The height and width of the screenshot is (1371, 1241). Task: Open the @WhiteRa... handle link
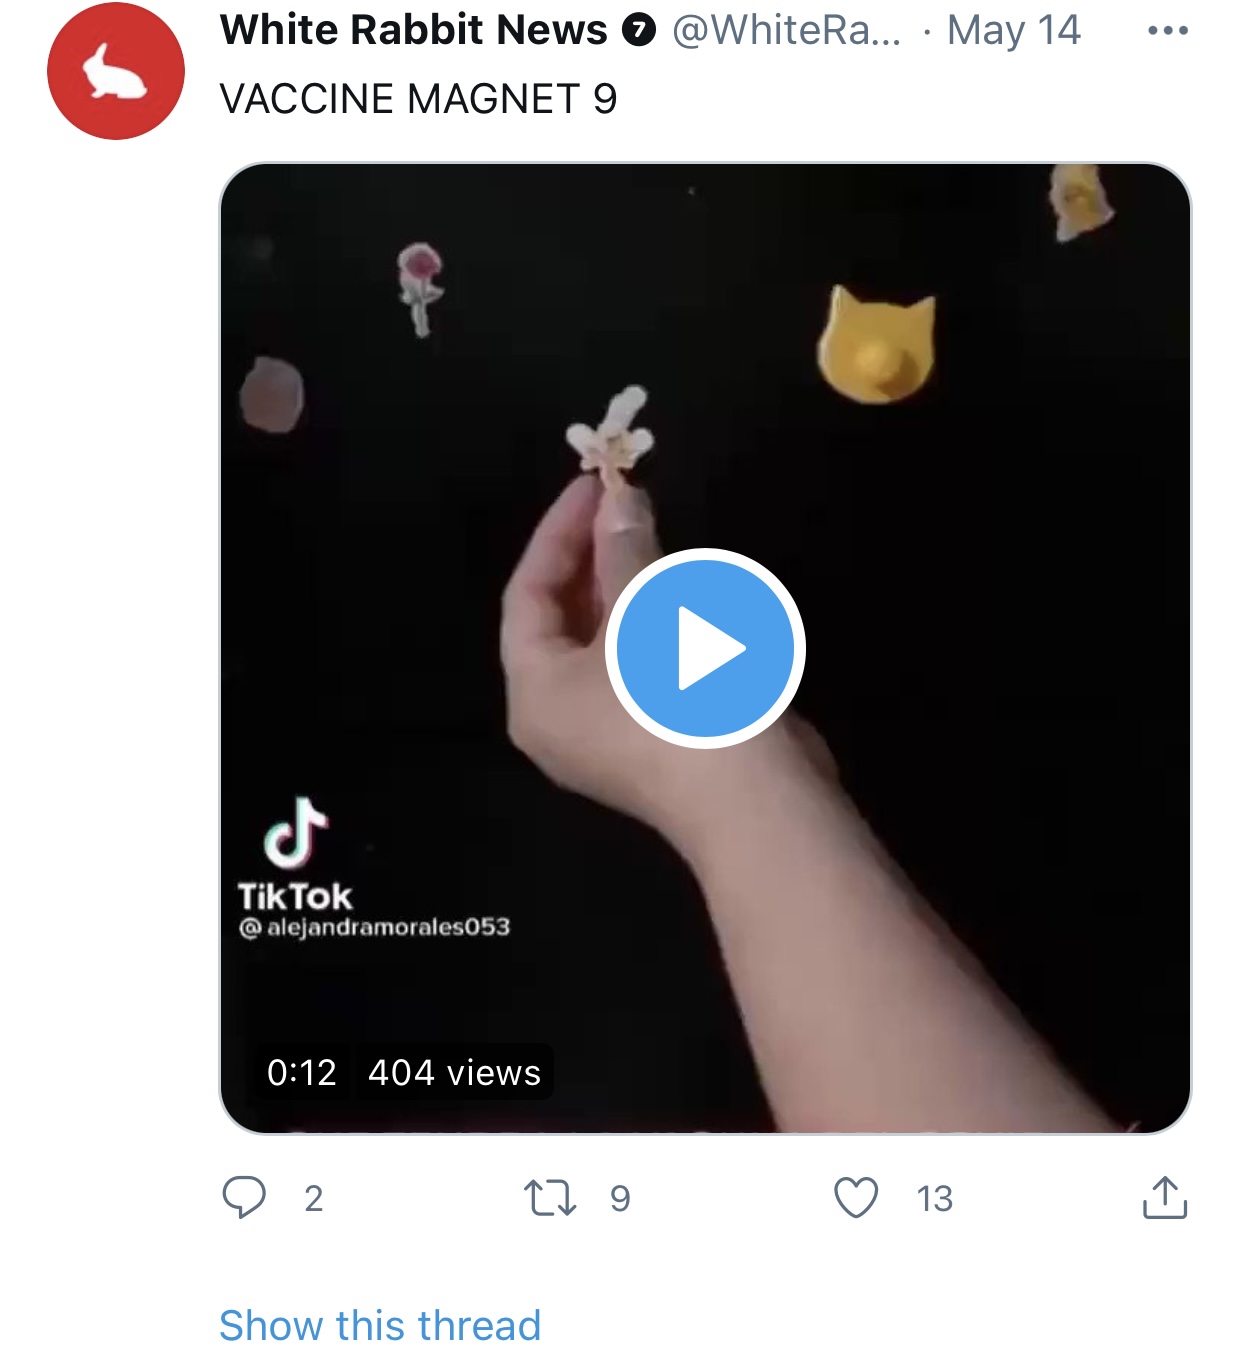(786, 30)
